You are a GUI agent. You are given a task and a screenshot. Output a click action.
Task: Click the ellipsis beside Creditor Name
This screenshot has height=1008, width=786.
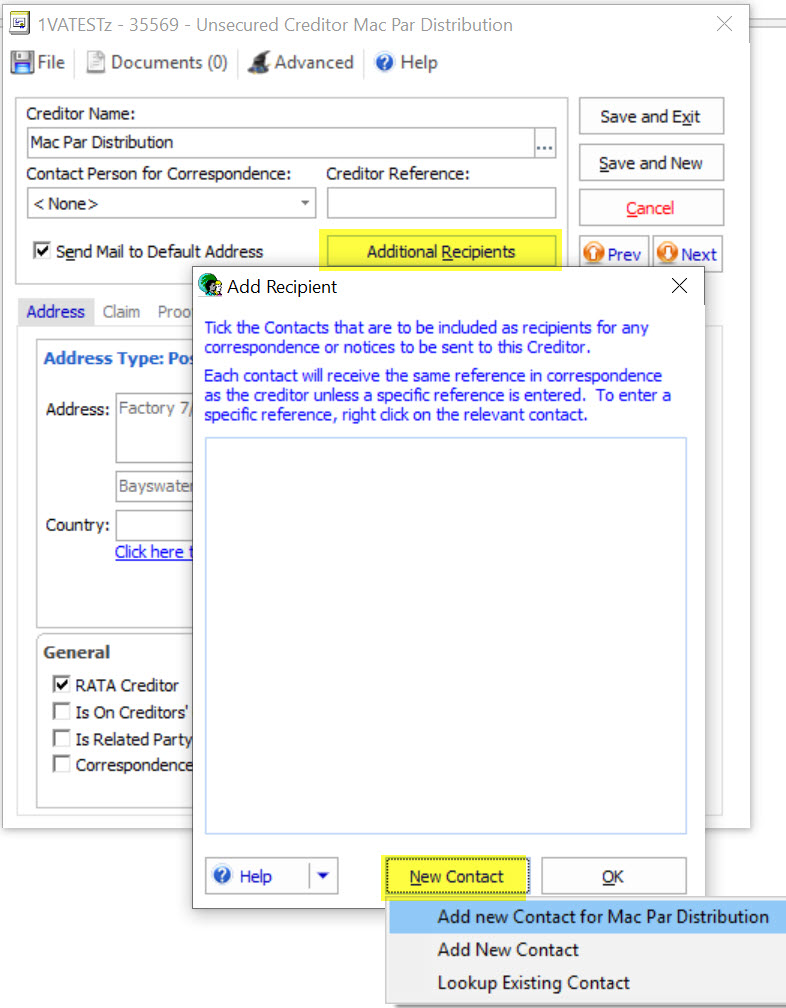click(x=544, y=143)
